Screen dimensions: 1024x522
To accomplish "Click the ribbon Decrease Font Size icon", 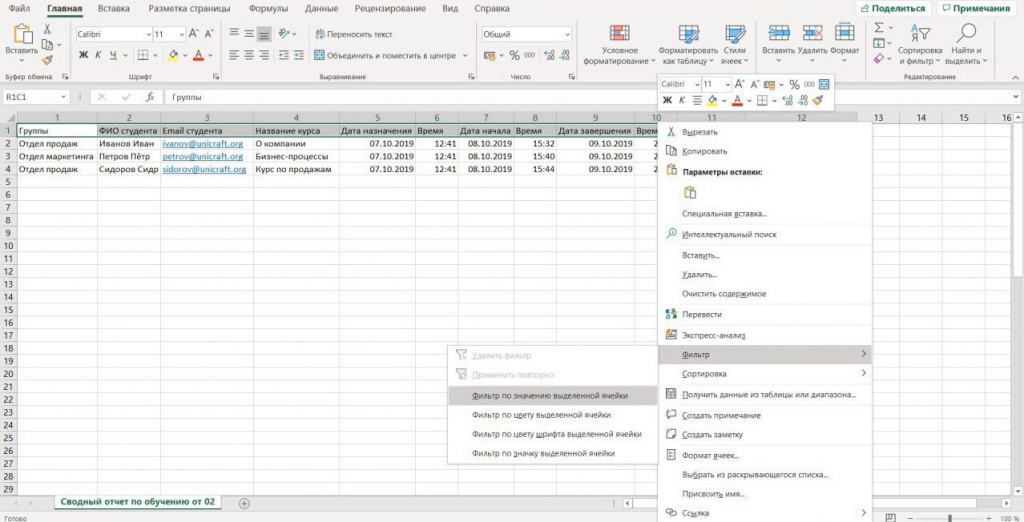I will click(209, 34).
